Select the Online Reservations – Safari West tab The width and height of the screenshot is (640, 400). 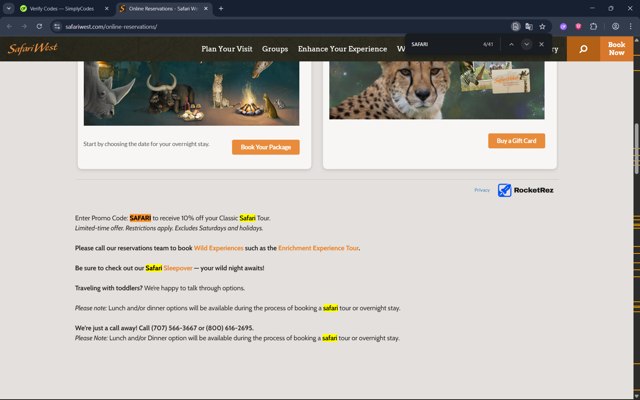click(x=163, y=9)
